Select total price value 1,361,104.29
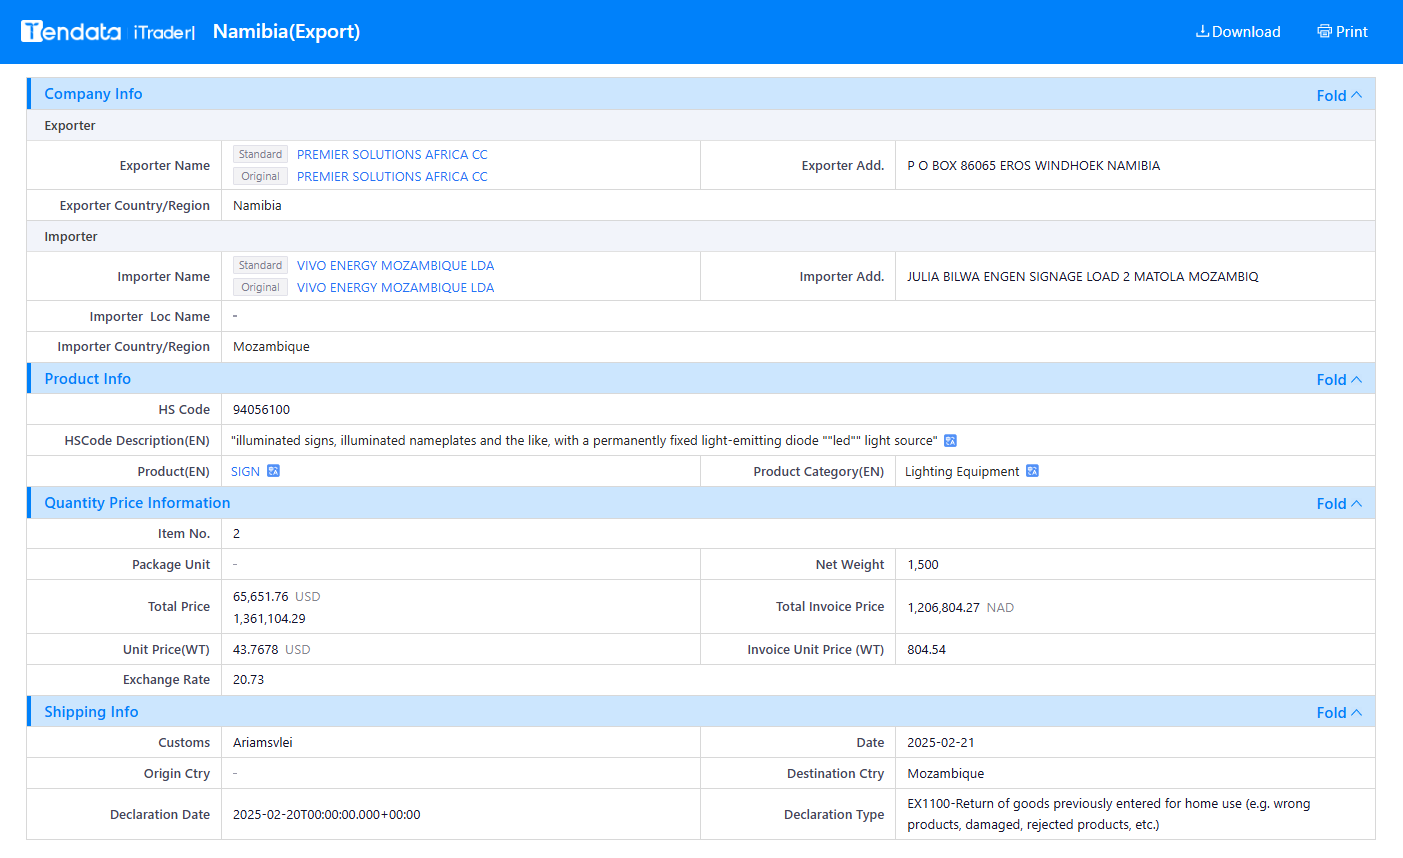The image size is (1403, 858). tap(269, 618)
